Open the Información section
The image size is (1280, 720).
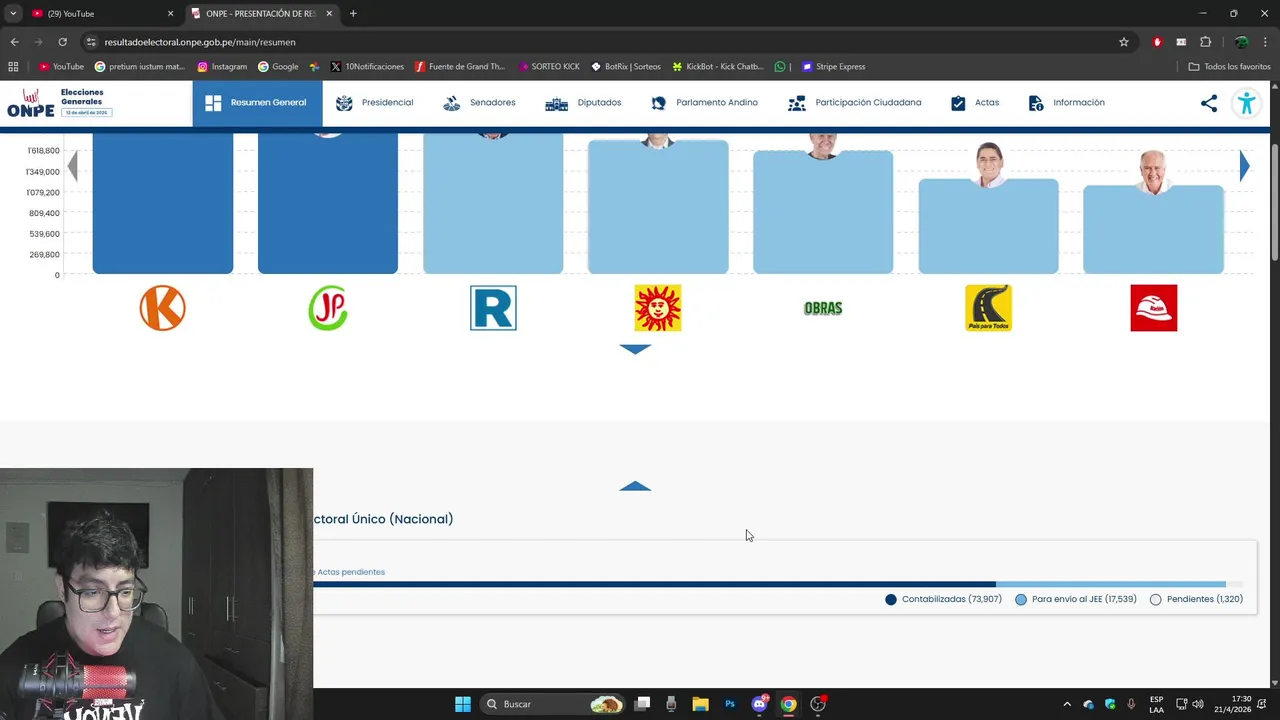pos(1066,103)
